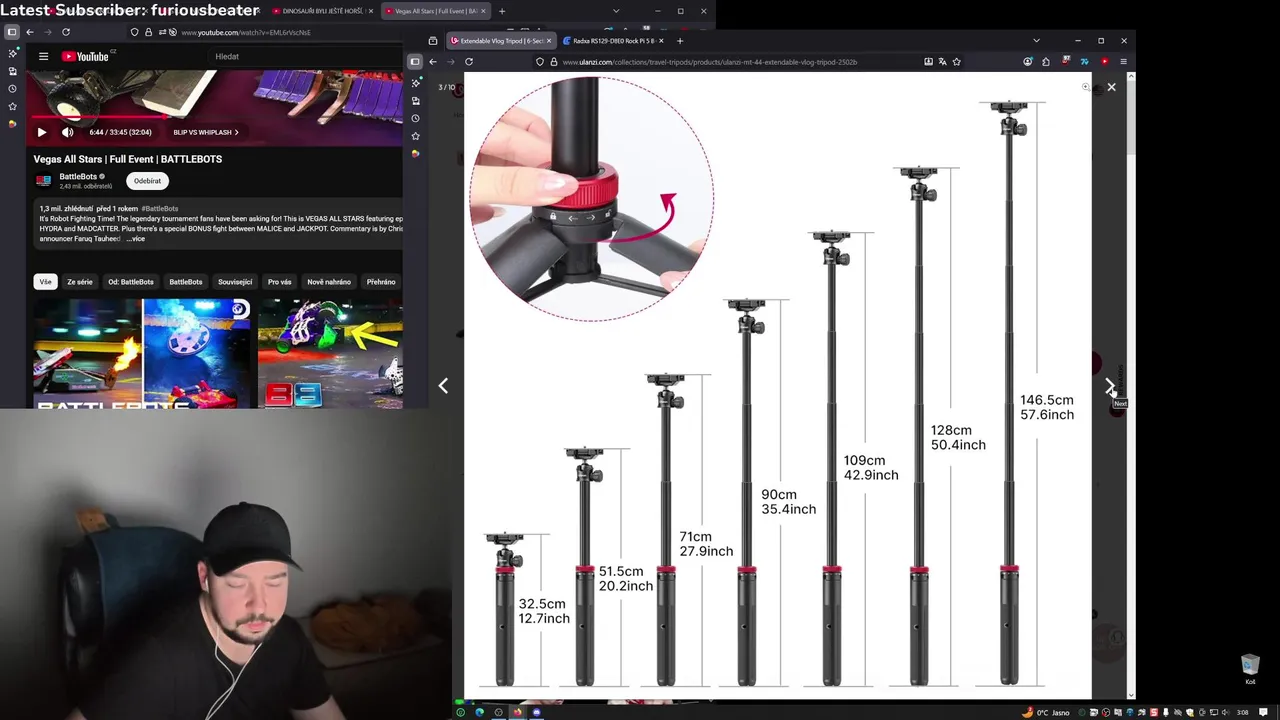Select the Ze série filter chip
The width and height of the screenshot is (1280, 720).
[80, 282]
